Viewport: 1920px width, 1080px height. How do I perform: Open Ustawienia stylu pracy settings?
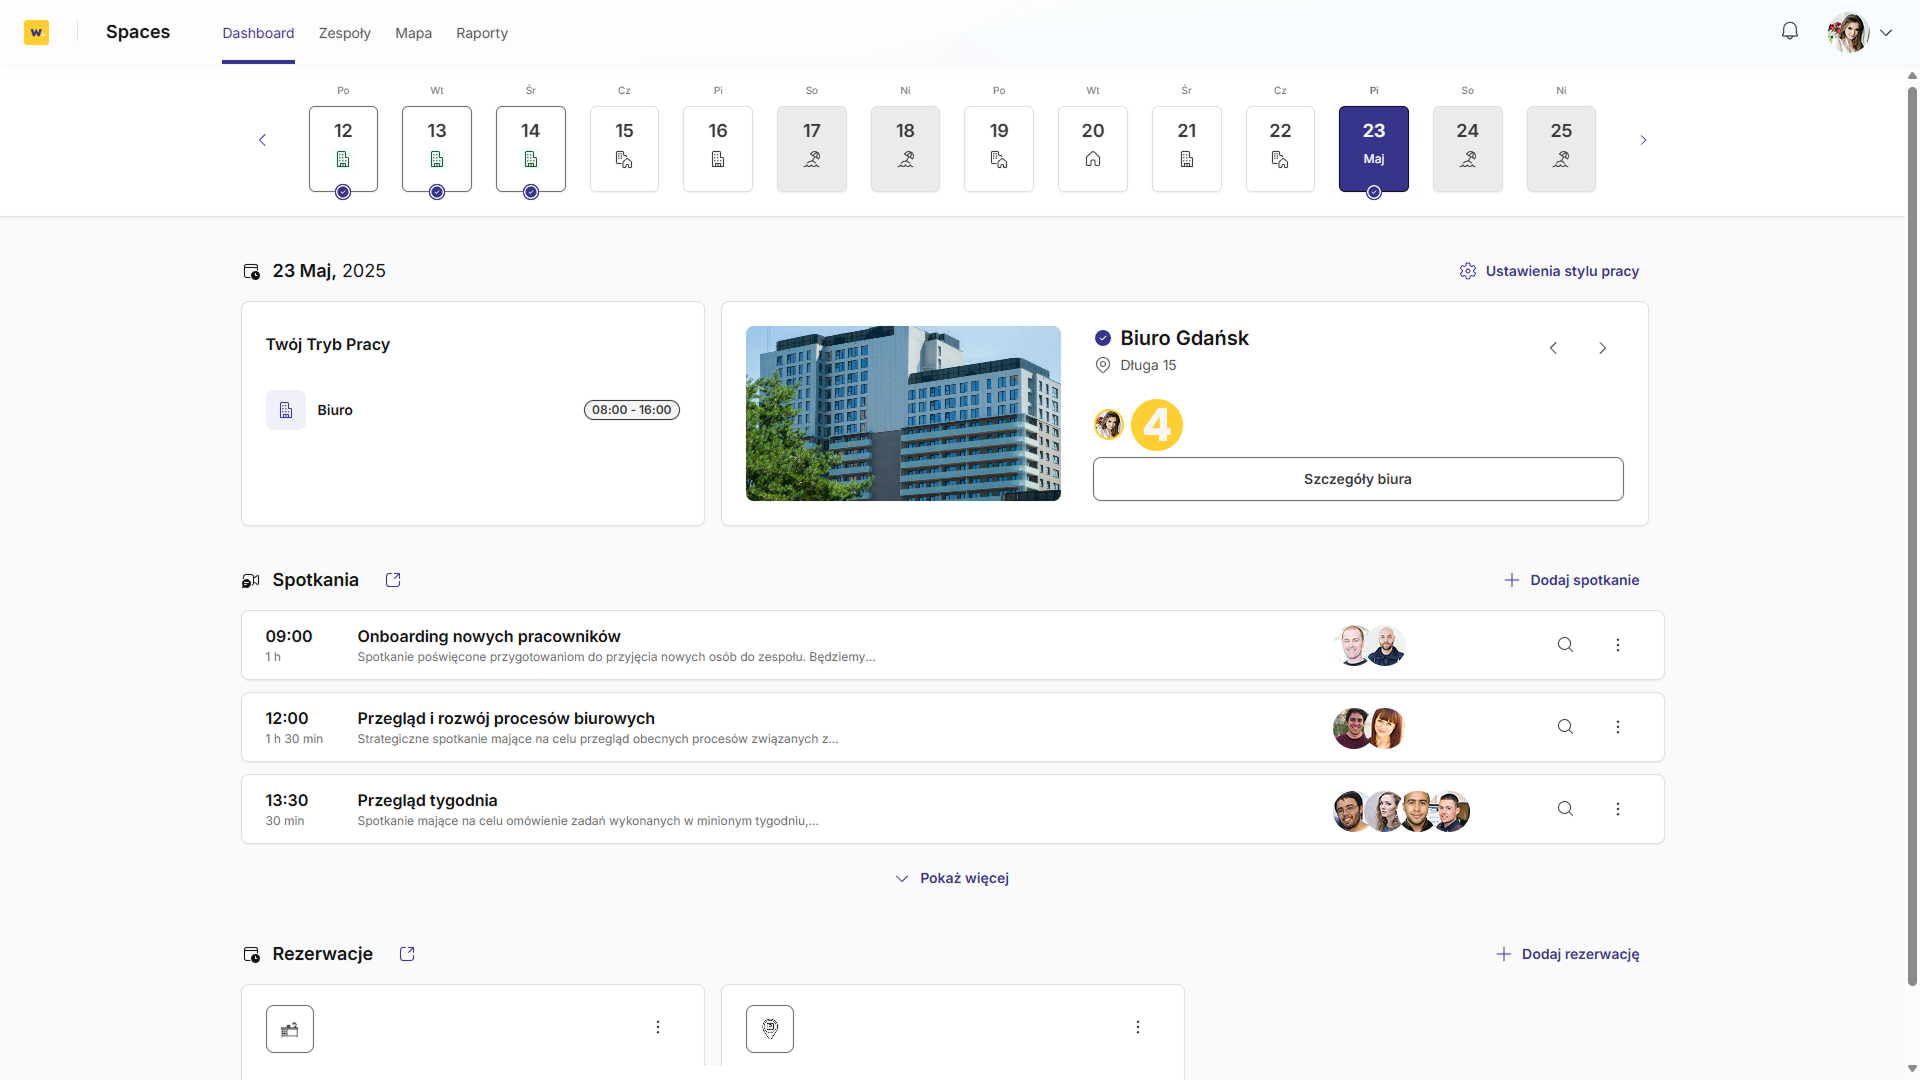tap(1549, 271)
